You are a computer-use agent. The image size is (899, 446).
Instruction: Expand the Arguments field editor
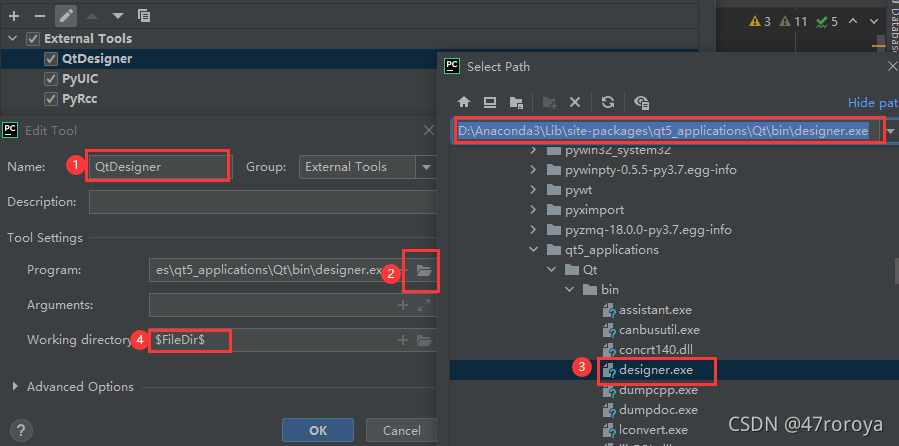[424, 305]
